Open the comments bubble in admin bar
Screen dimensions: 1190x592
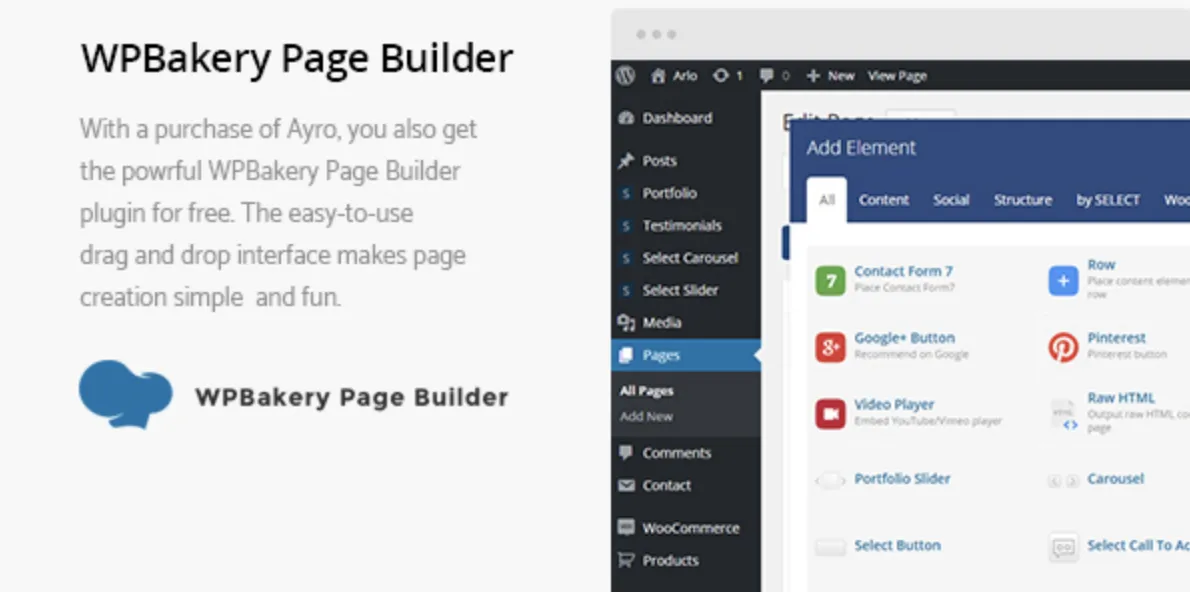pyautogui.click(x=767, y=75)
